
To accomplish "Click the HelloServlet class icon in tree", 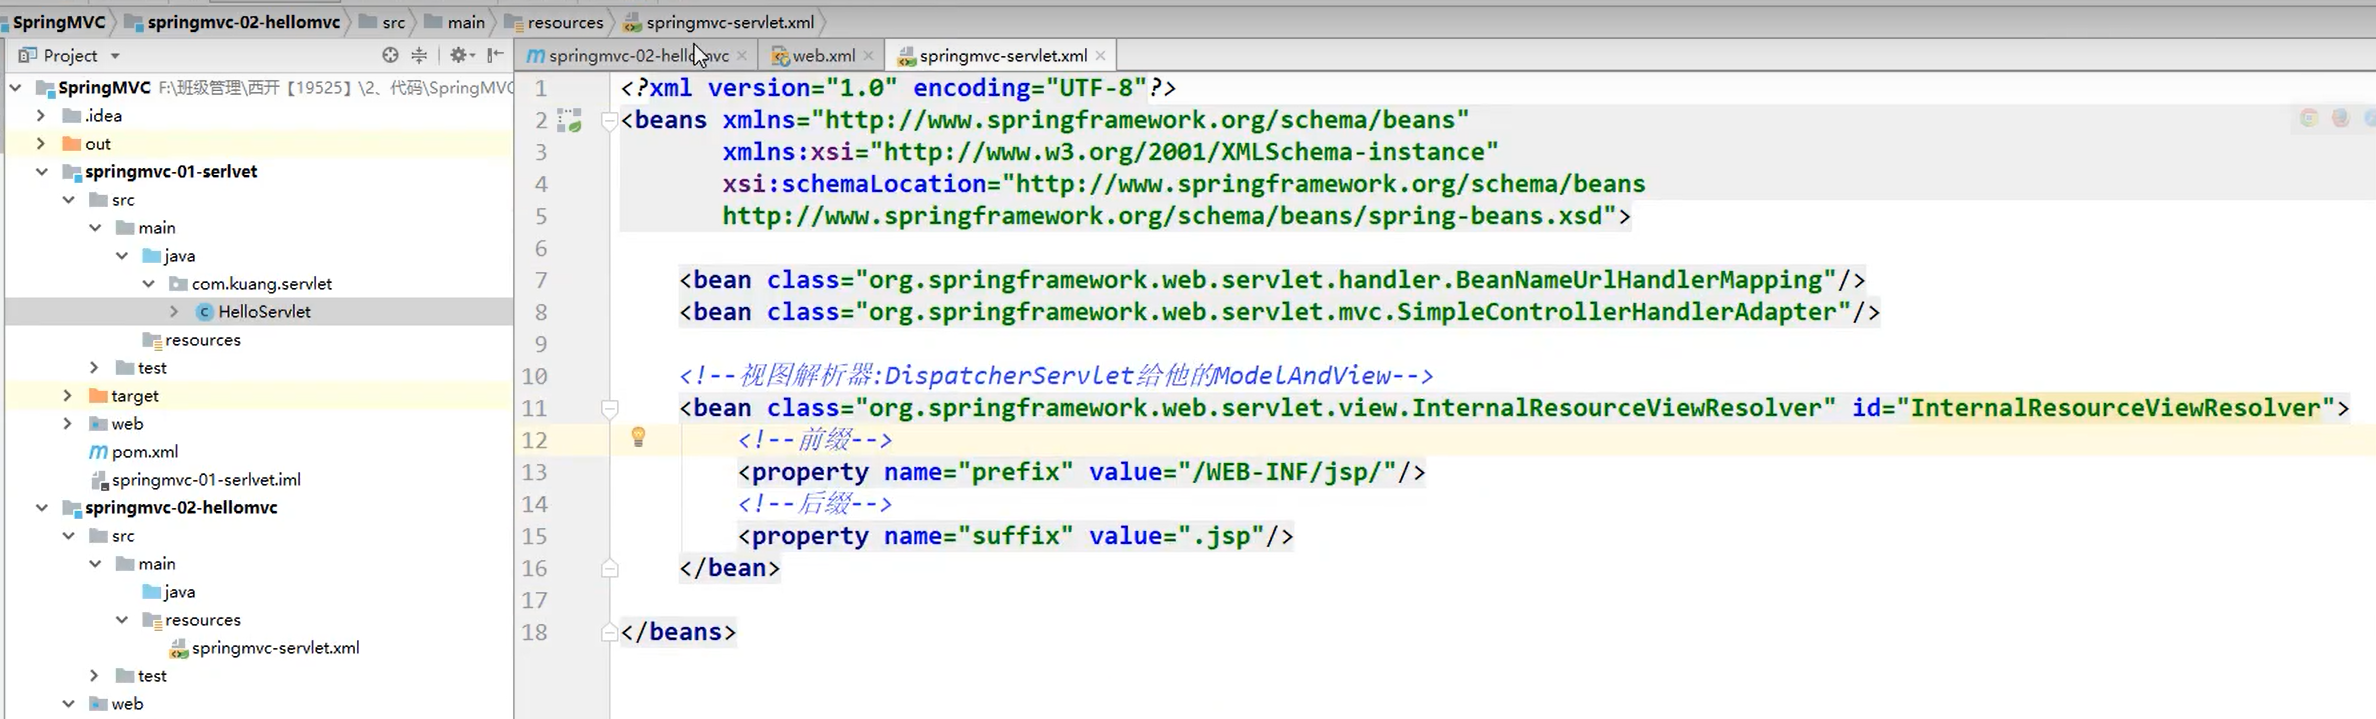I will coord(205,311).
